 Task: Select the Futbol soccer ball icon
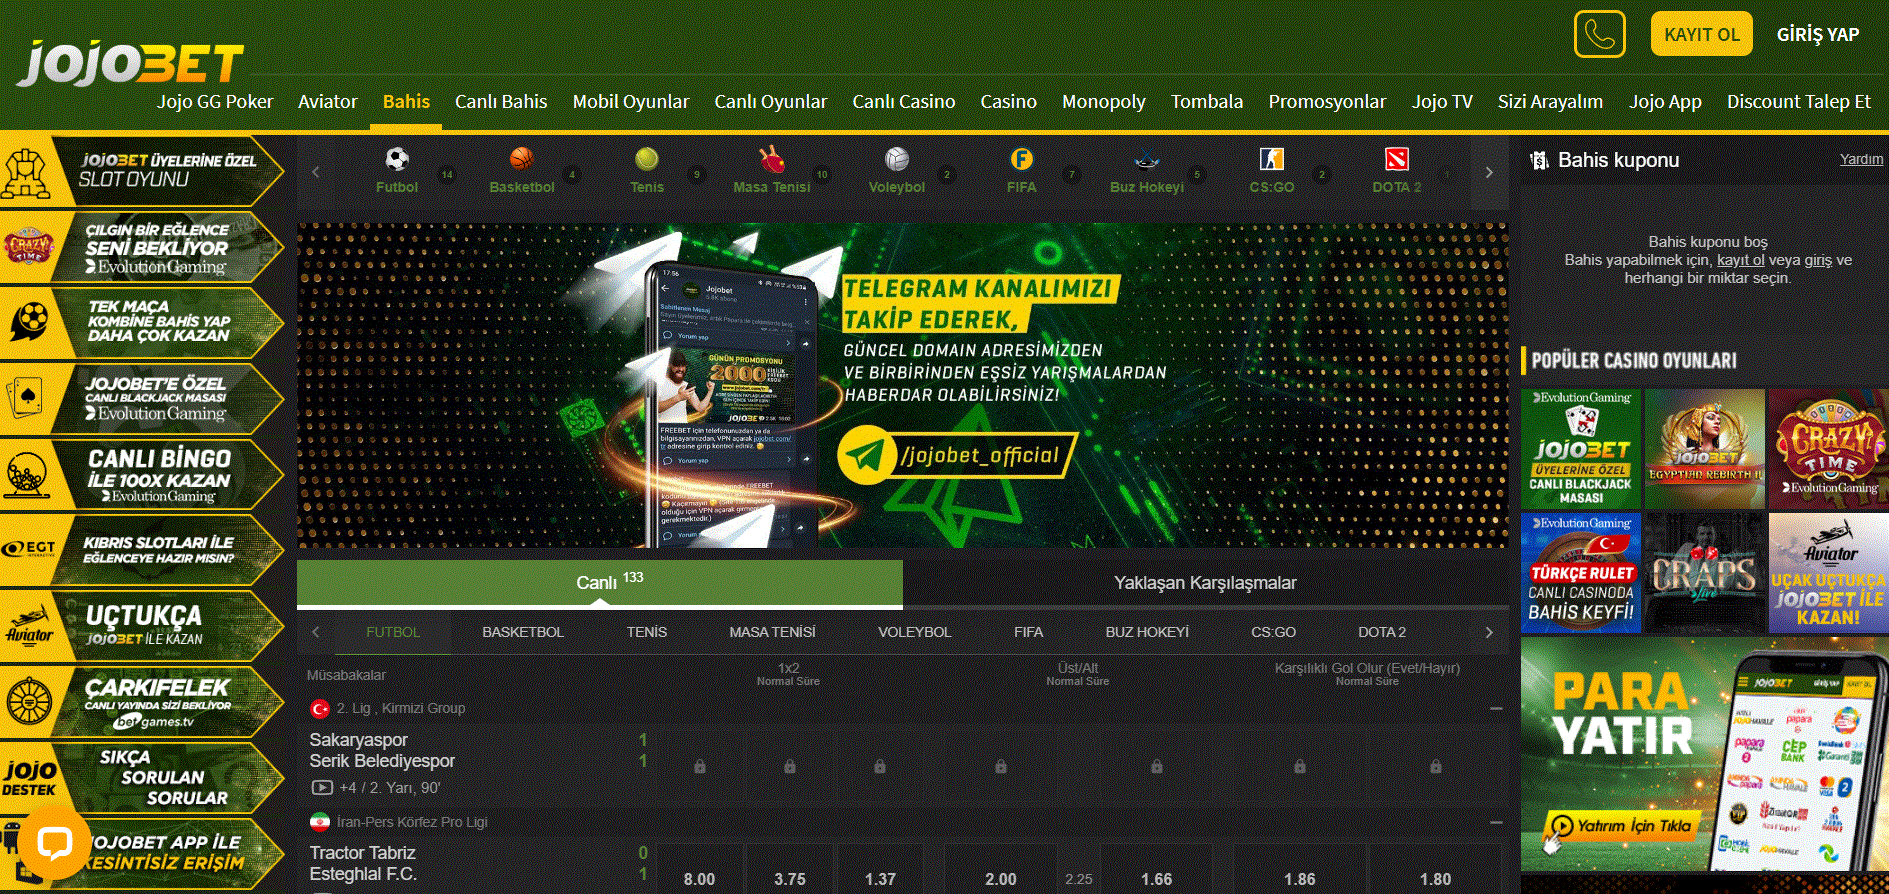click(397, 160)
